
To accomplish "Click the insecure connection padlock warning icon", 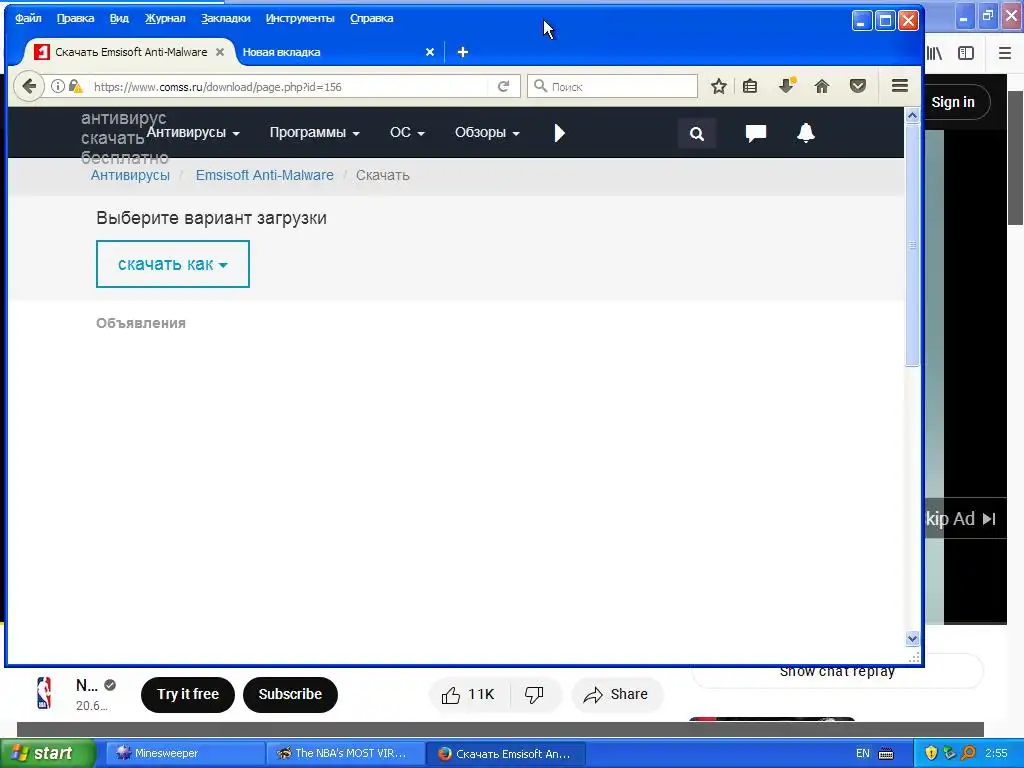I will pyautogui.click(x=76, y=86).
